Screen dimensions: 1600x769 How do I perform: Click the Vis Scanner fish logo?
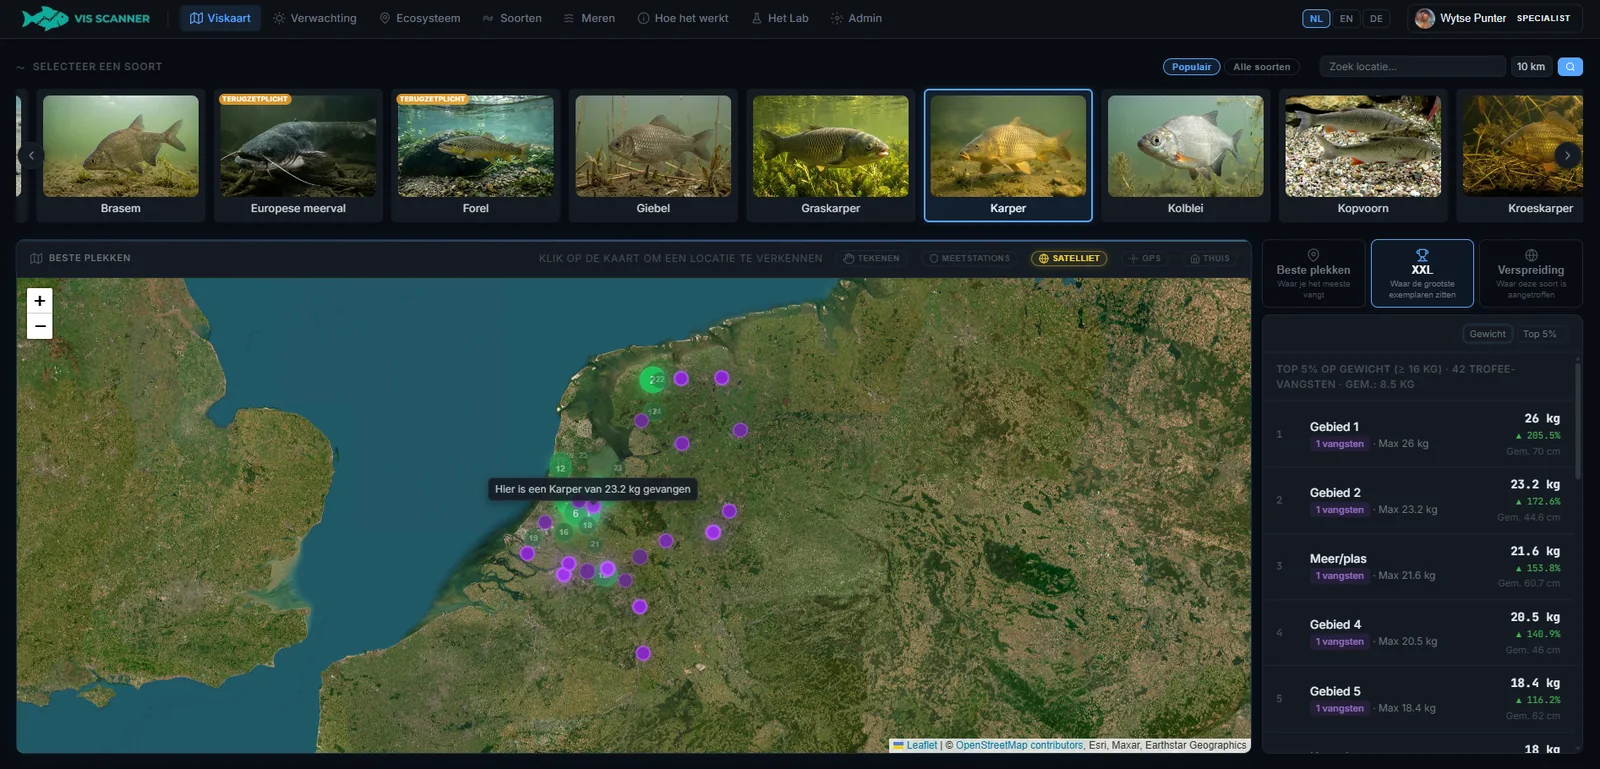(x=45, y=18)
